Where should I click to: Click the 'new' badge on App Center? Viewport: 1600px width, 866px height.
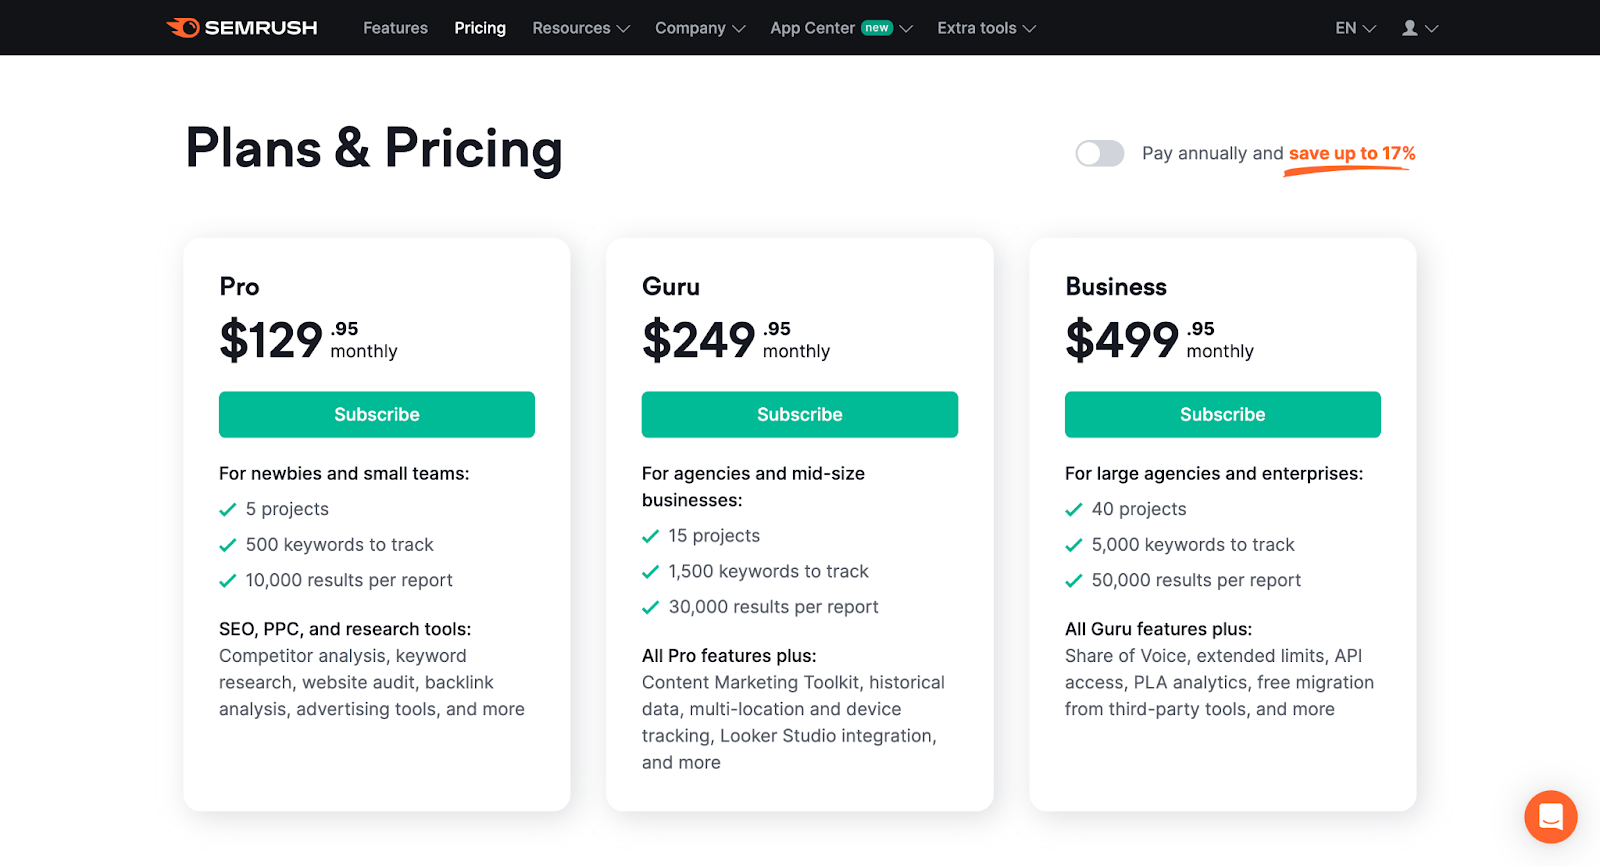point(877,27)
